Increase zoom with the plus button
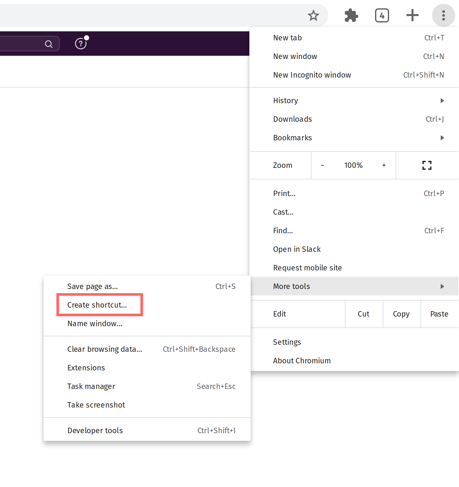 coord(384,165)
